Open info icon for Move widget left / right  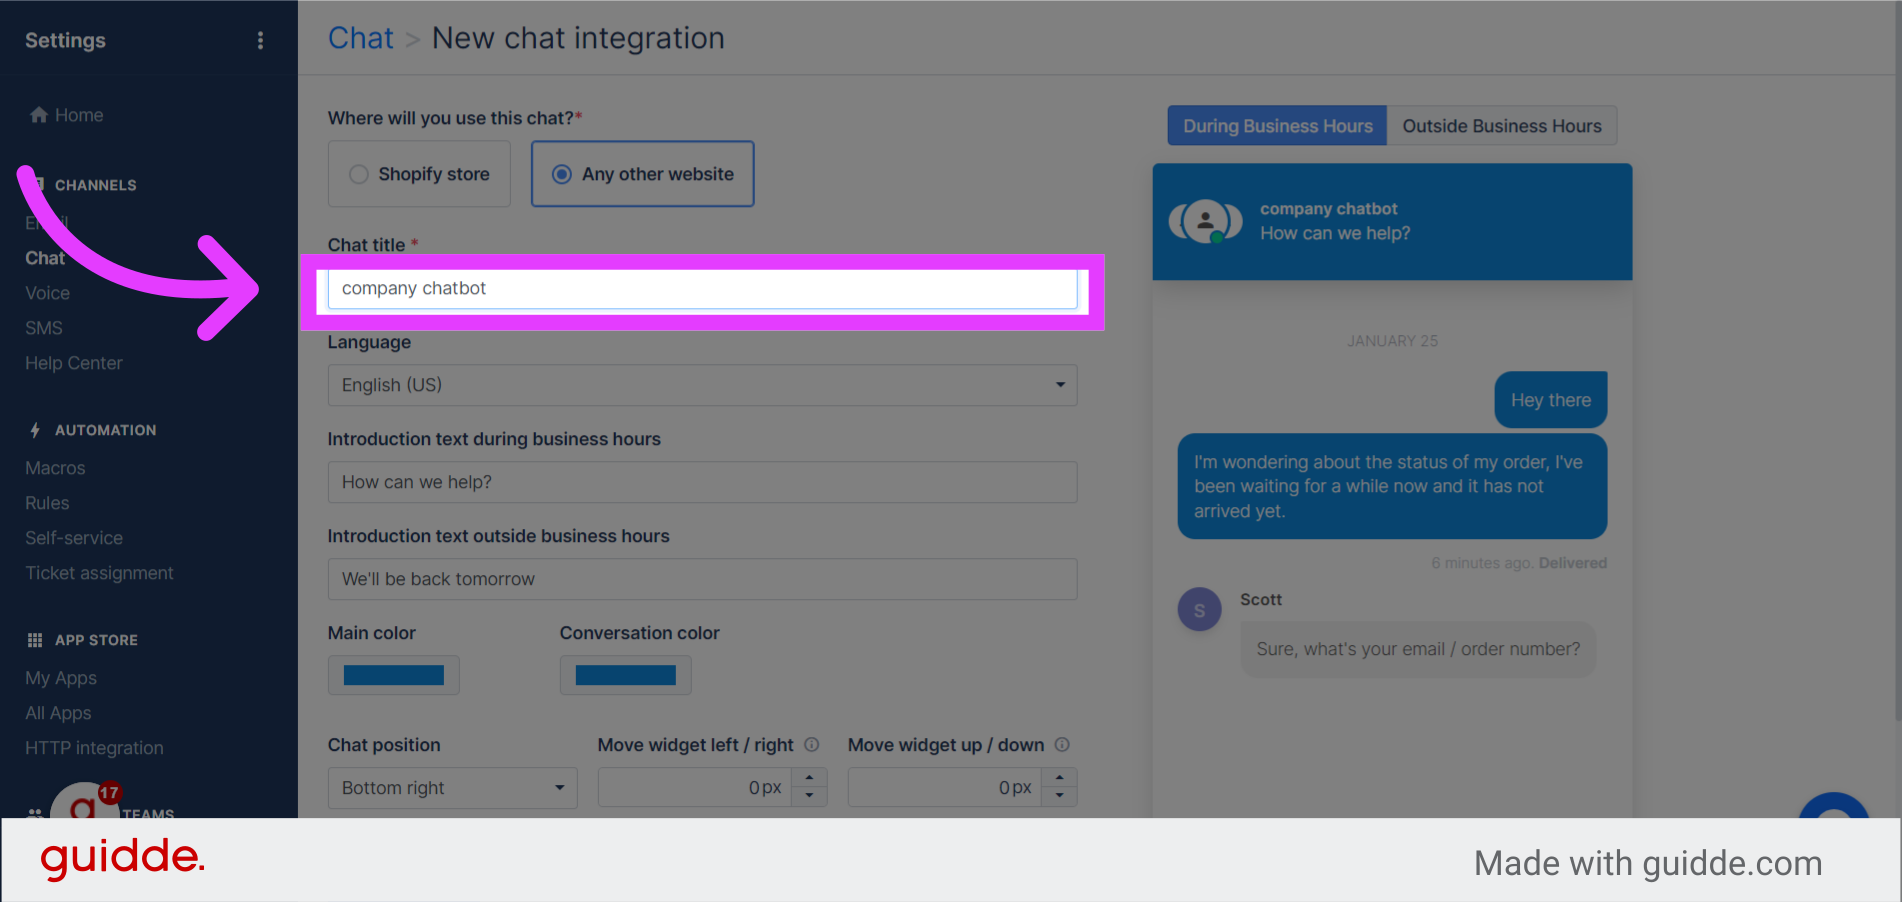click(812, 744)
